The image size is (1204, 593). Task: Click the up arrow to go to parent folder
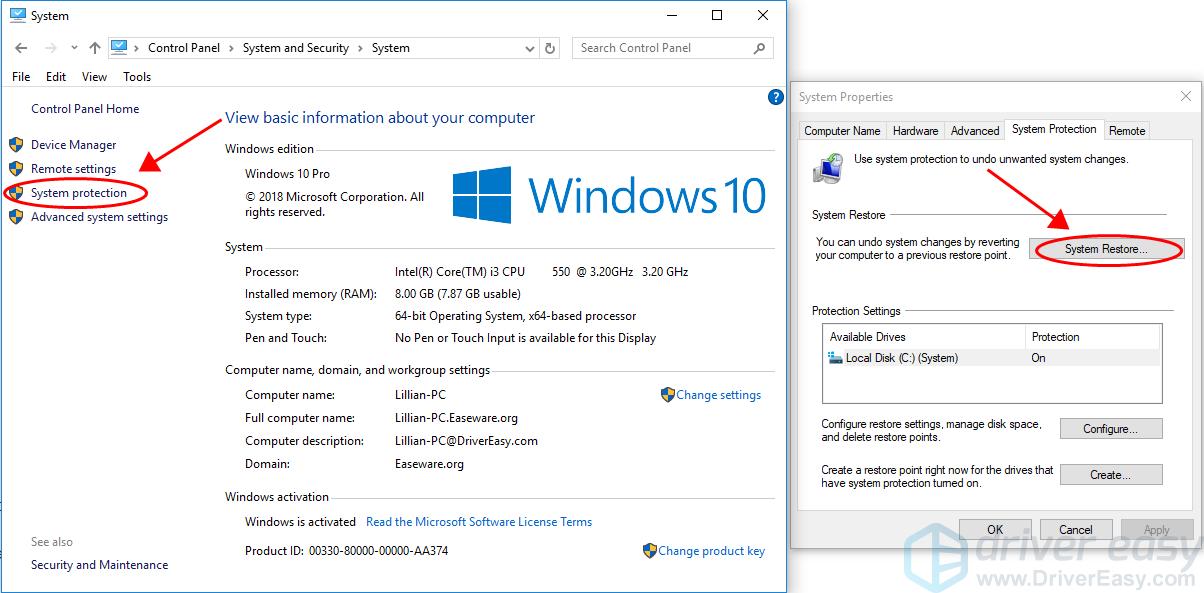click(x=95, y=47)
